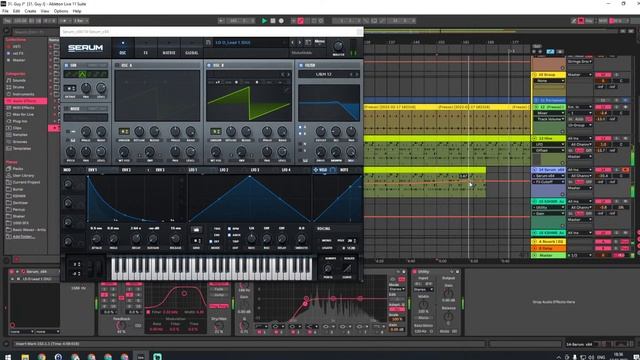Switch to Serum FX tab

click(145, 48)
